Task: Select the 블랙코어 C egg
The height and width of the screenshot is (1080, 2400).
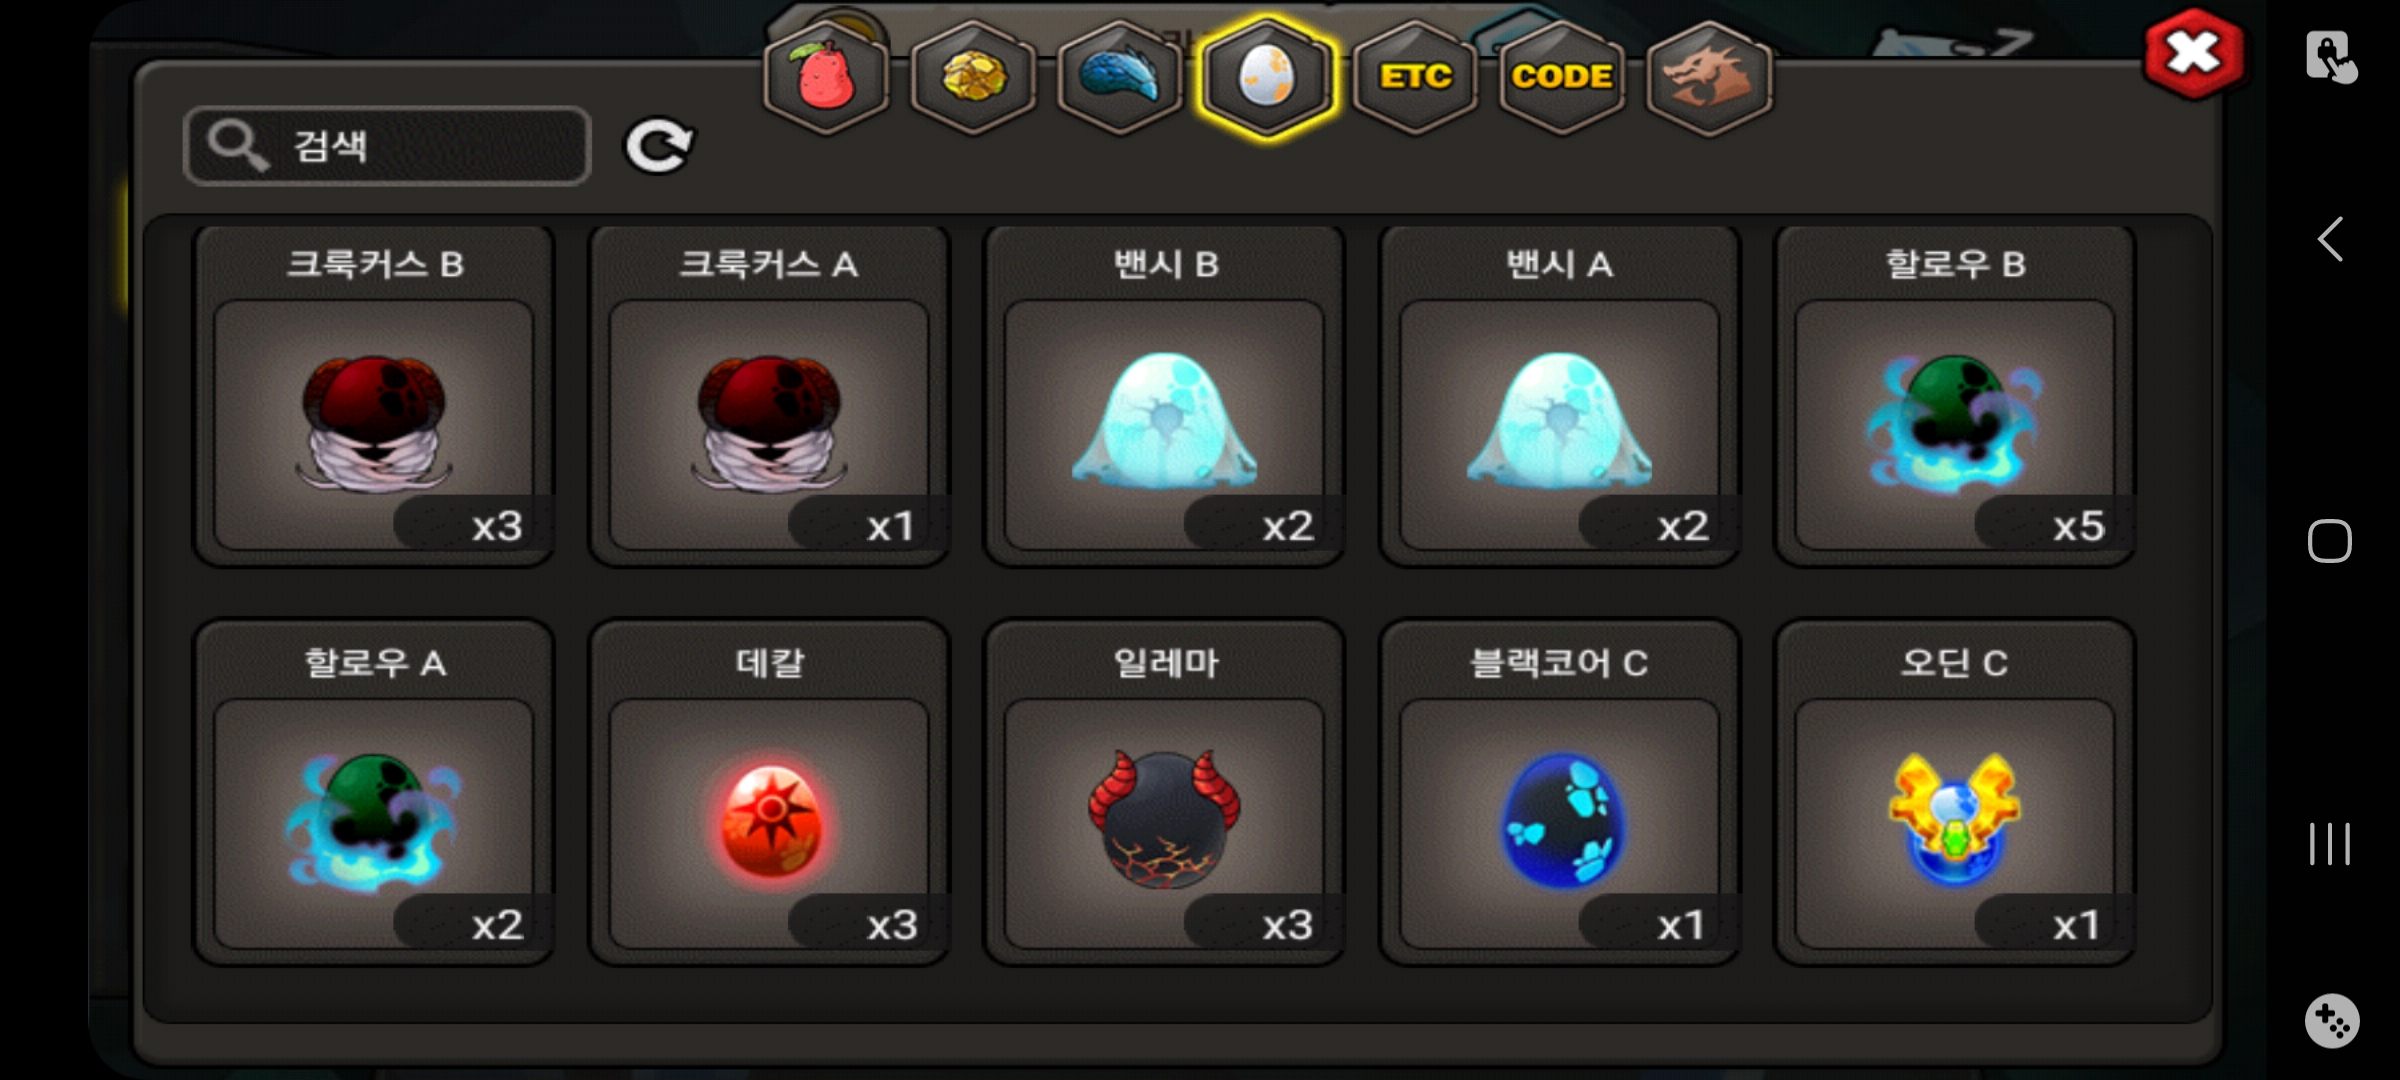Action: [1560, 793]
